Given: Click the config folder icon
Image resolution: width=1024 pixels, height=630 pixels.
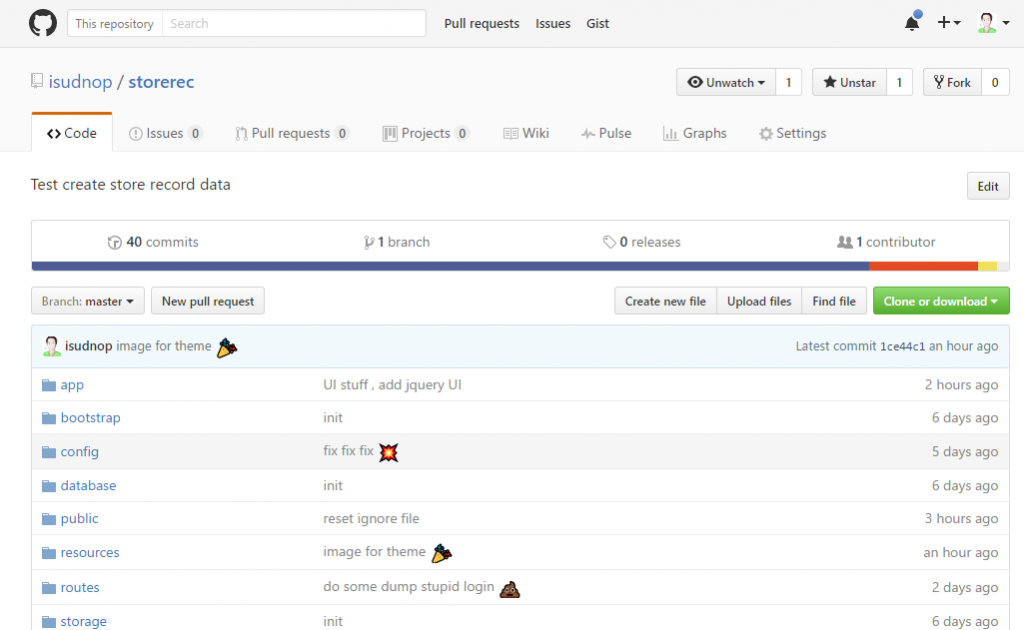Looking at the screenshot, I should coord(48,452).
